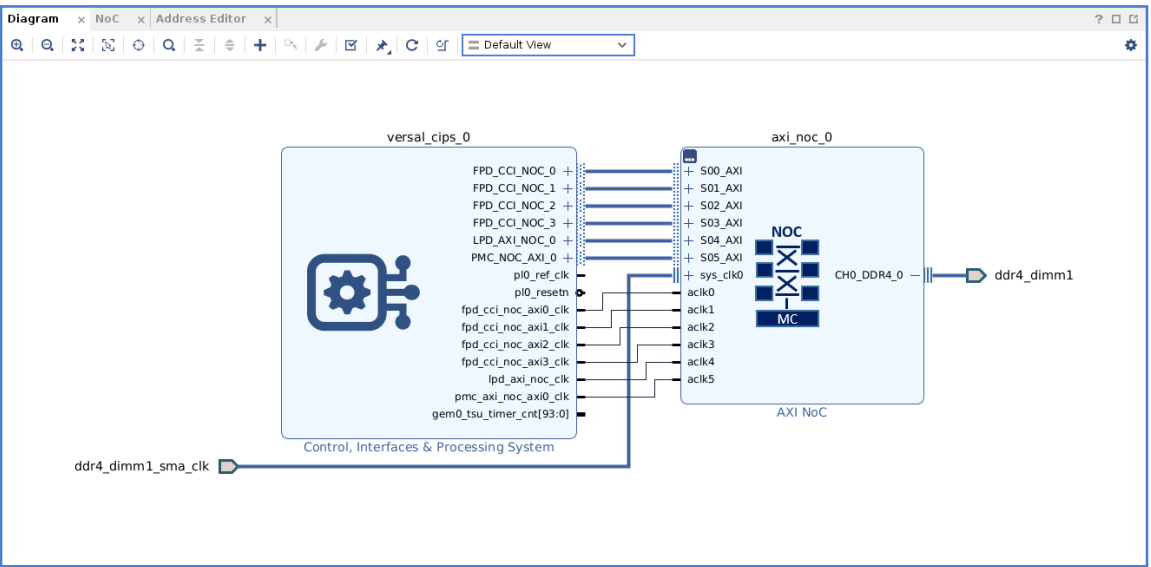
Task: Open the Default View dropdown
Action: 547,45
